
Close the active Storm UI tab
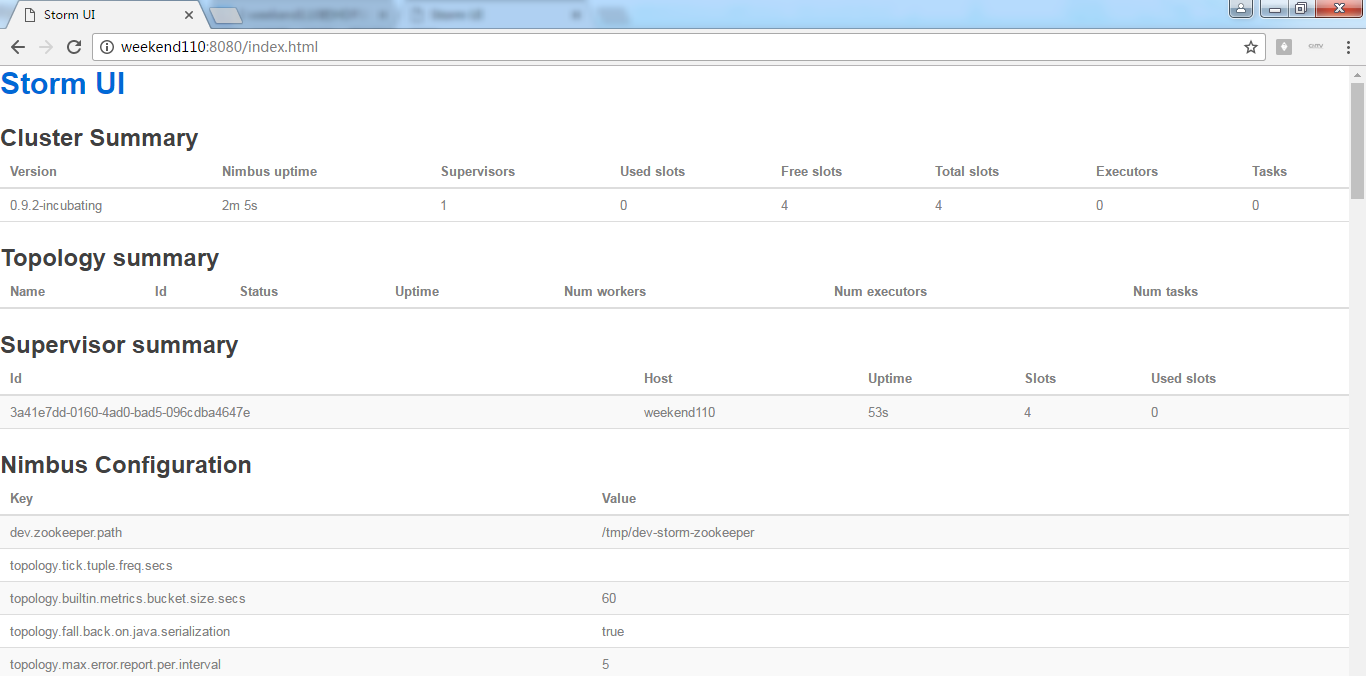click(x=190, y=15)
